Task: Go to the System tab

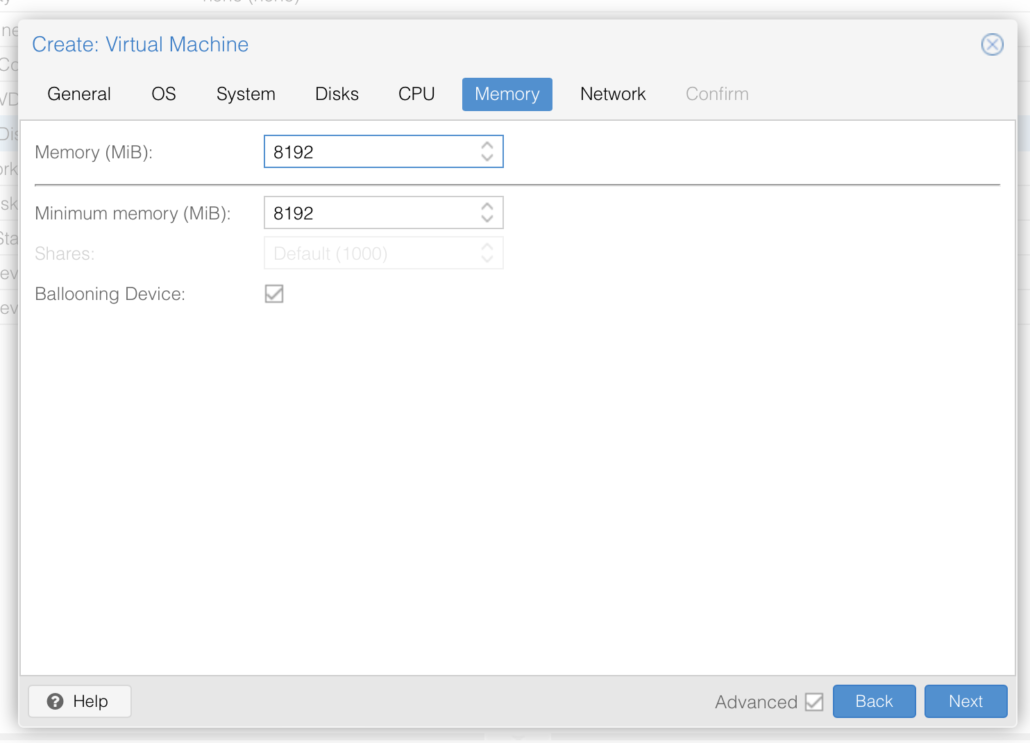Action: click(245, 94)
